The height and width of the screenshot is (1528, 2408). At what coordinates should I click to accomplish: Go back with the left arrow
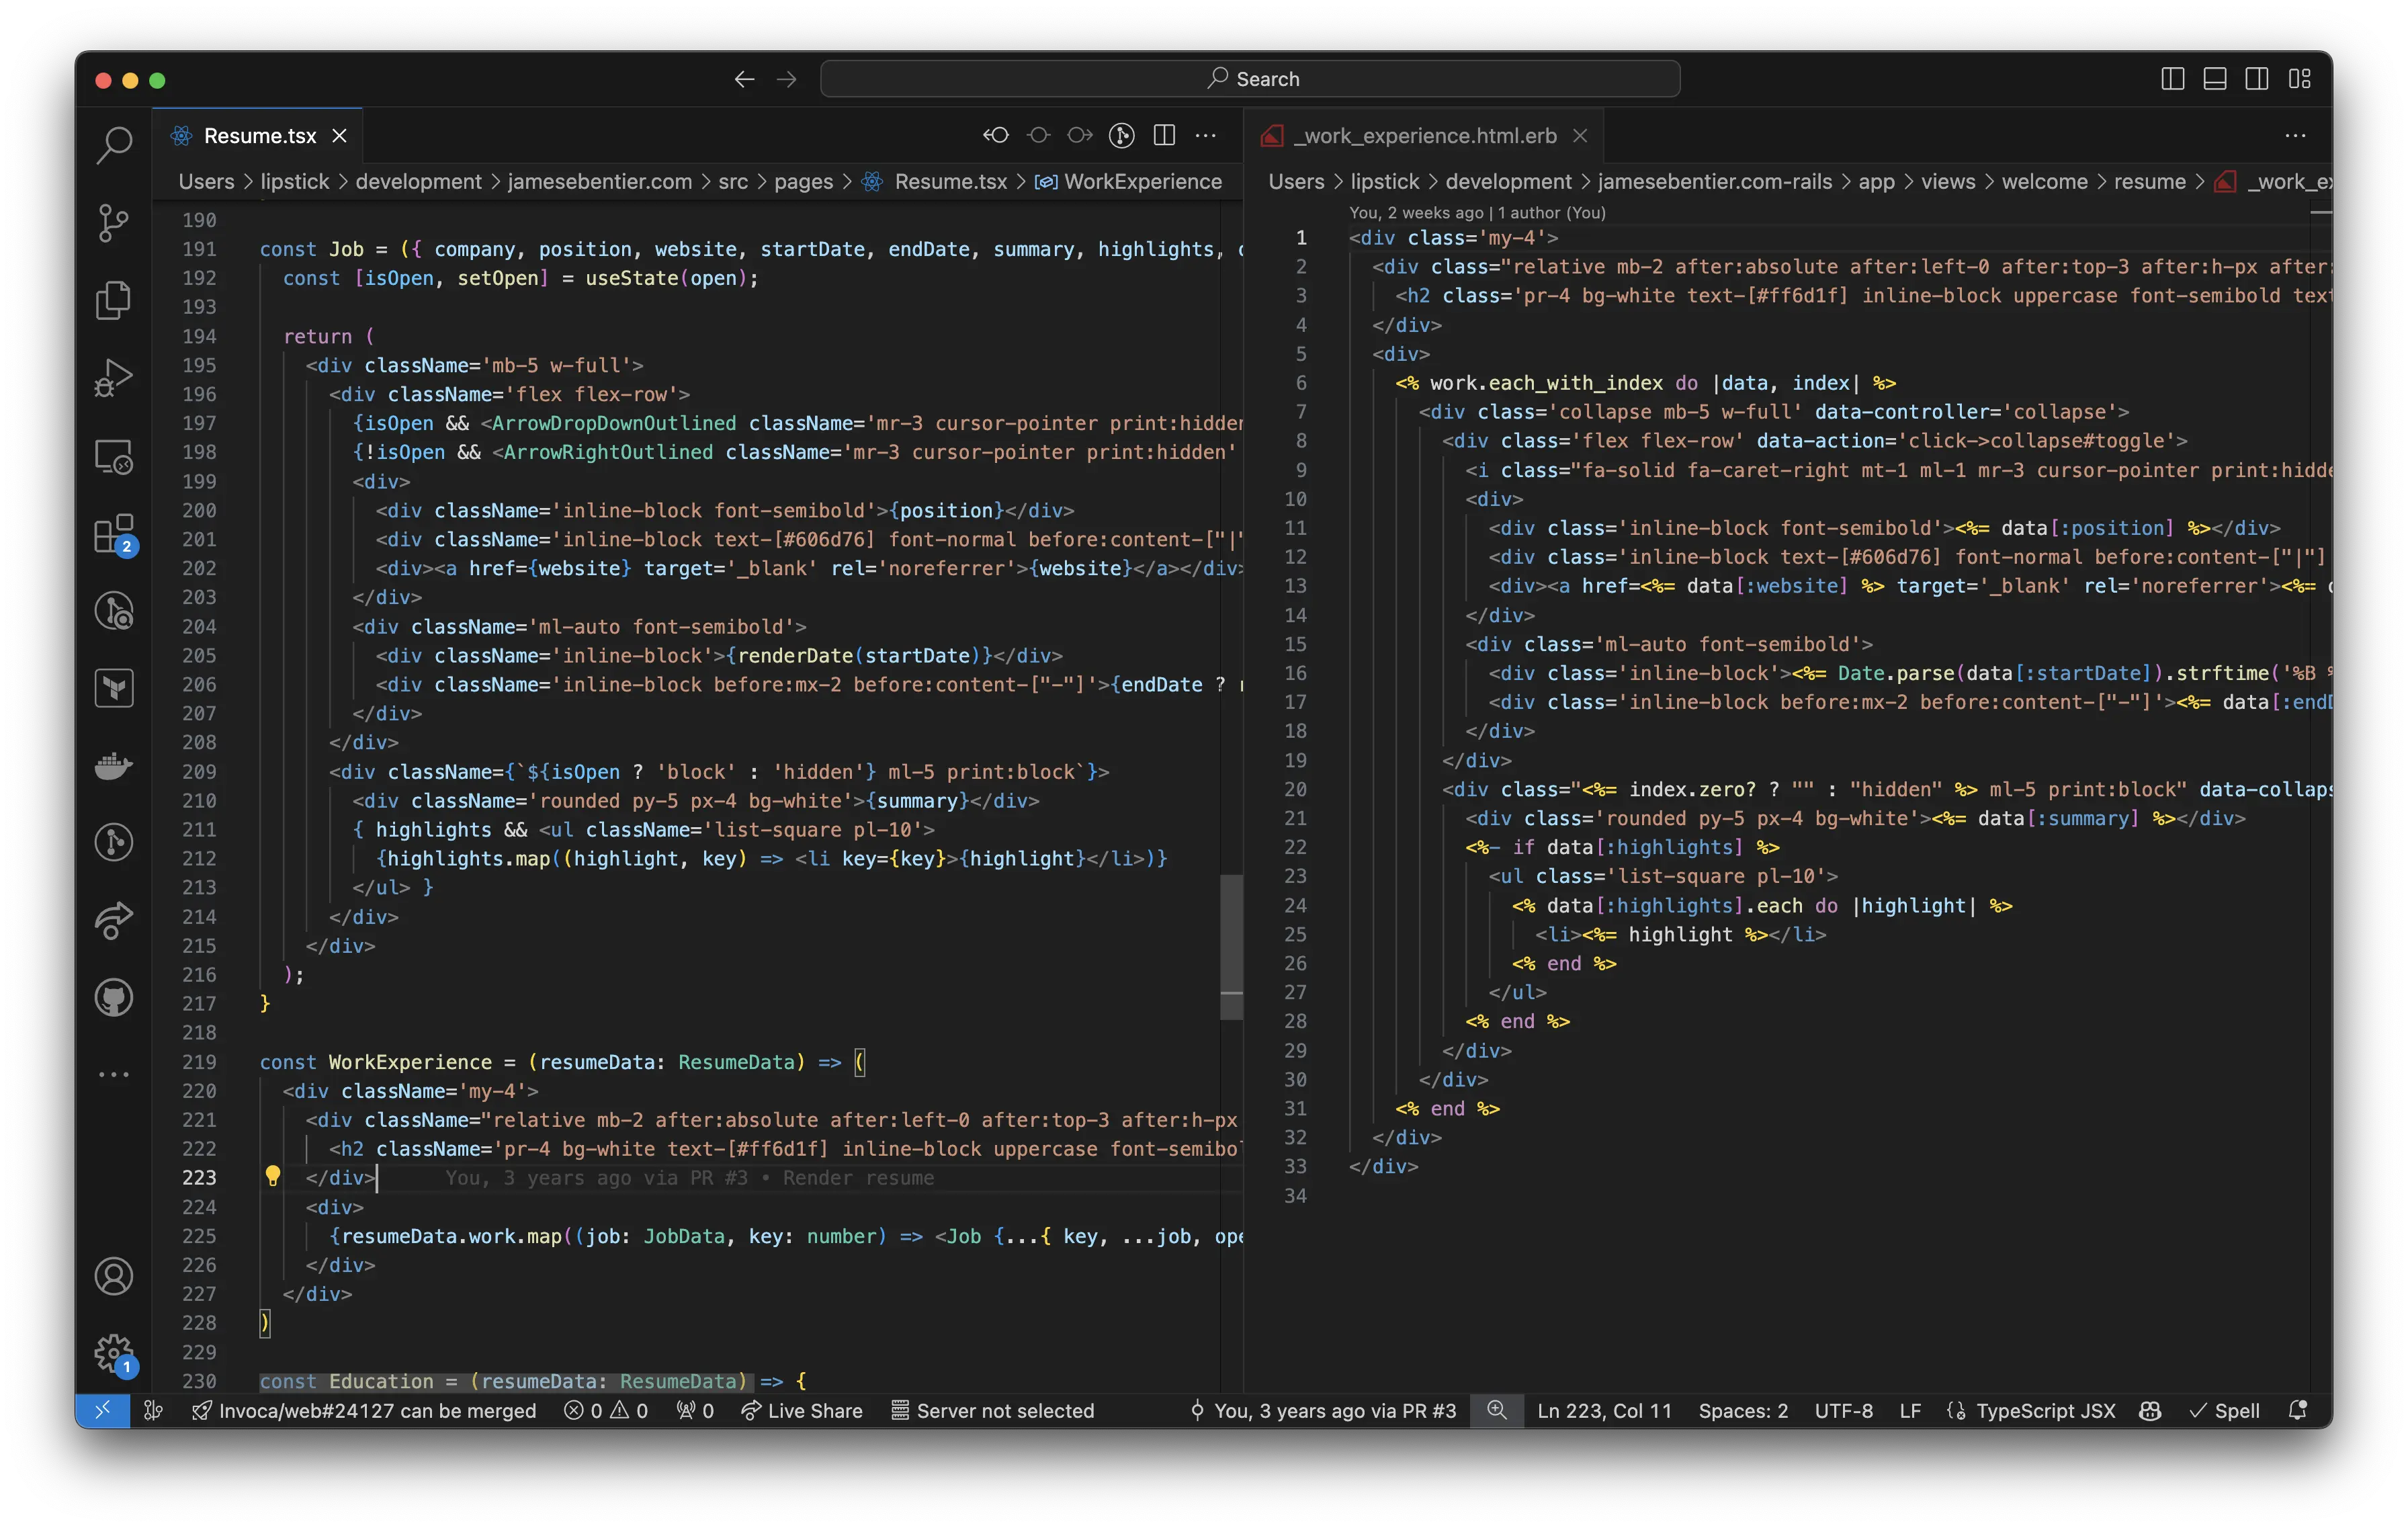tap(744, 79)
